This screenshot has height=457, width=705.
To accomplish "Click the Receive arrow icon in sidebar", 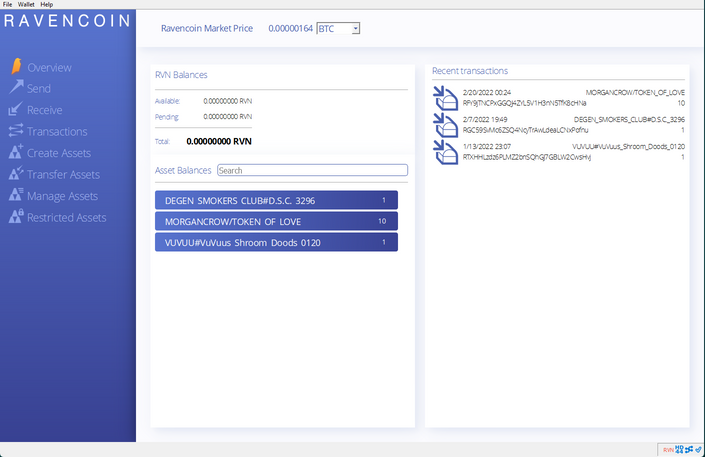I will (15, 109).
